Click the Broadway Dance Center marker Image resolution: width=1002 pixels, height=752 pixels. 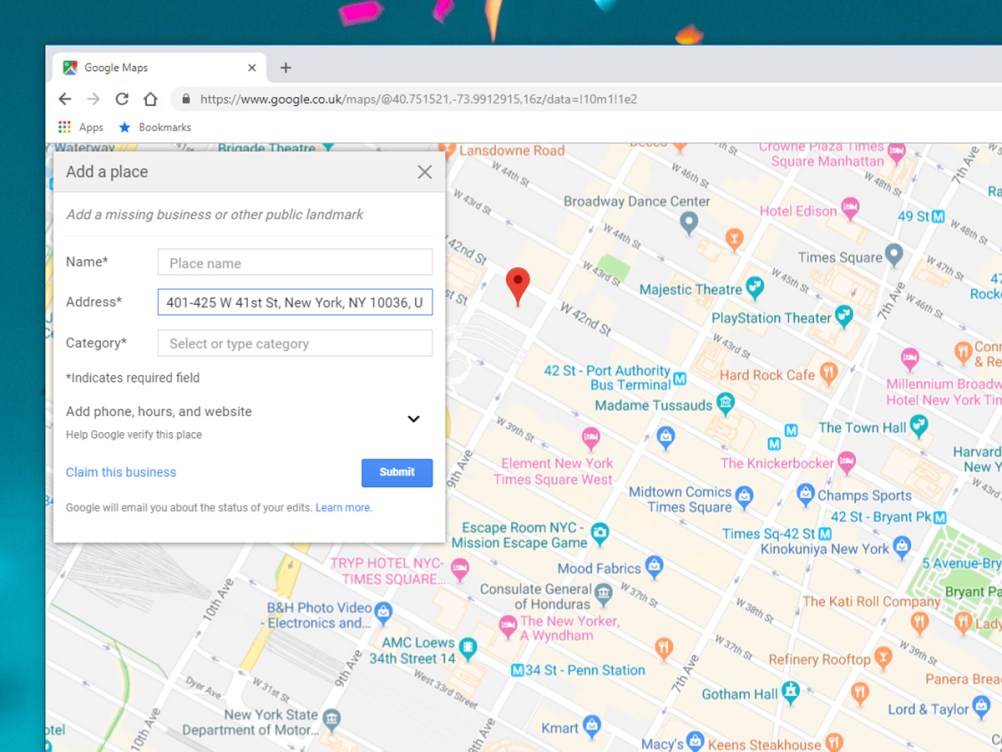pyautogui.click(x=688, y=222)
